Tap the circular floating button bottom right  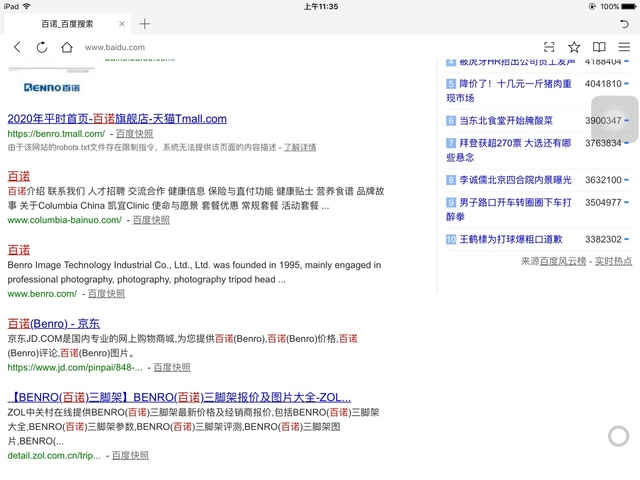point(619,435)
